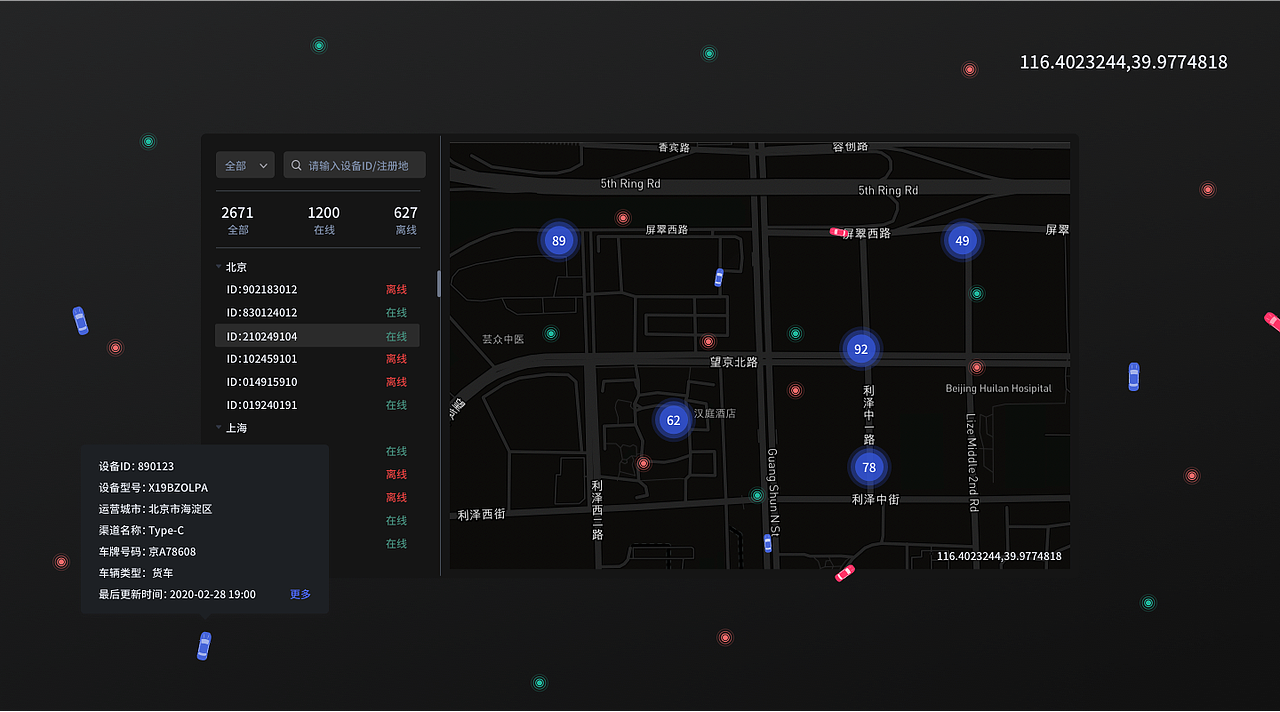Click blue car icon below 屏翠西路 on map
The height and width of the screenshot is (712, 1280).
click(x=719, y=278)
